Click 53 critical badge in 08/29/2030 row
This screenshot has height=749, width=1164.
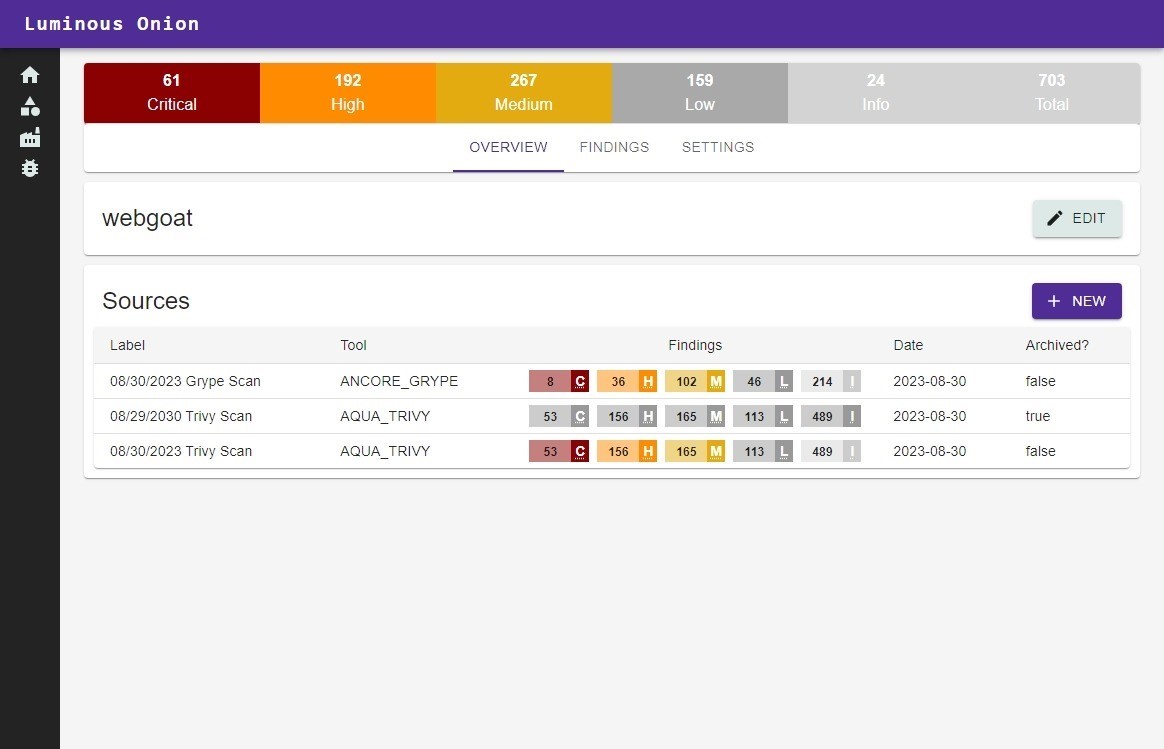[x=558, y=416]
